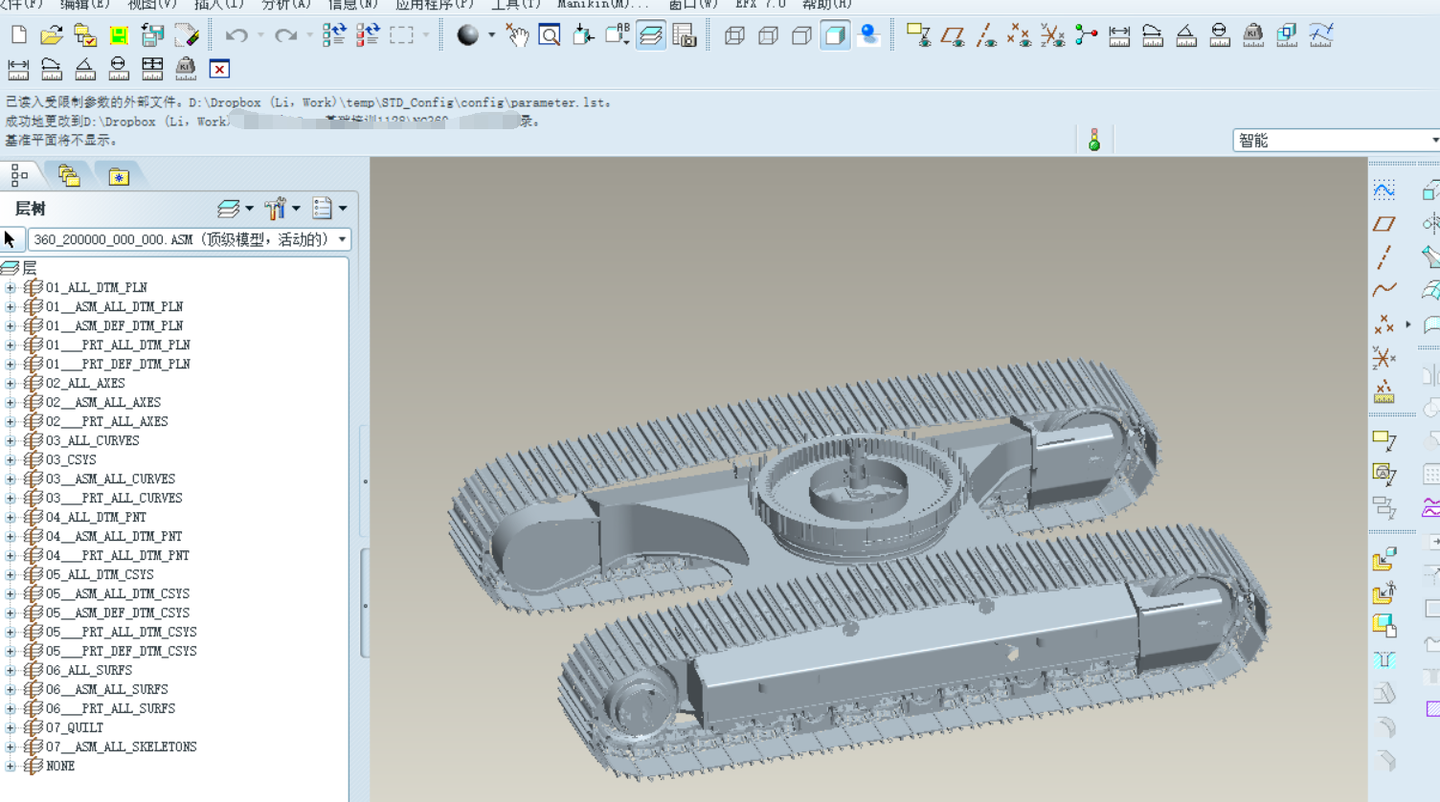Open the Manikin menu
Screen dimensions: 1440x802
(x=603, y=4)
